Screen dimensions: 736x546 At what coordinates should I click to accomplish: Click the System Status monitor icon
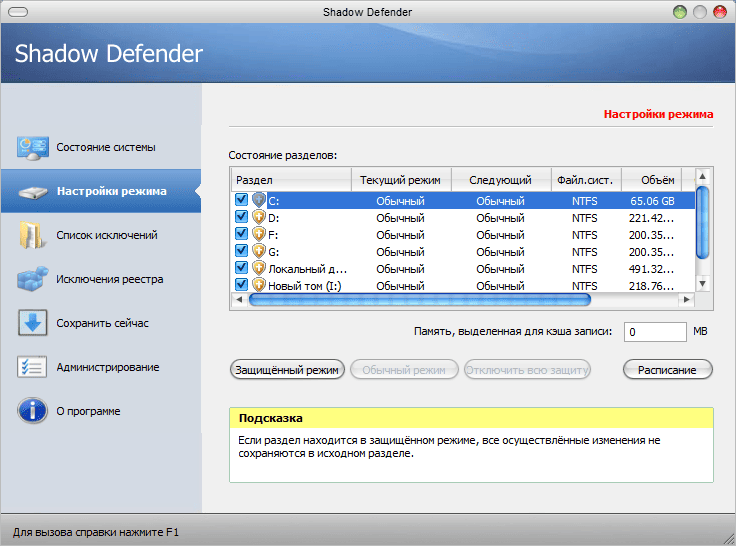(32, 147)
